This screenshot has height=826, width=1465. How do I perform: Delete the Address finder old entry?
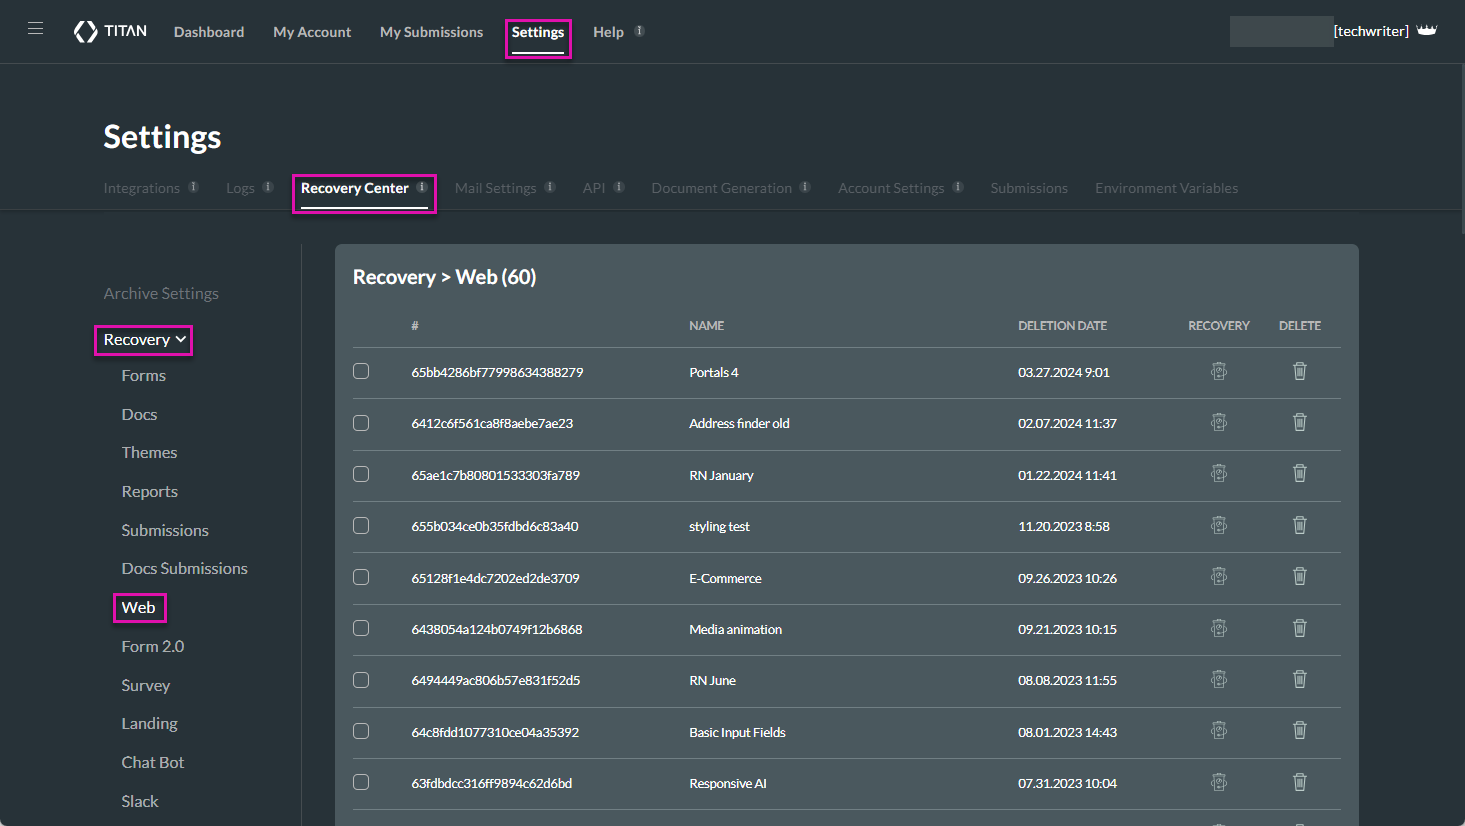1299,423
